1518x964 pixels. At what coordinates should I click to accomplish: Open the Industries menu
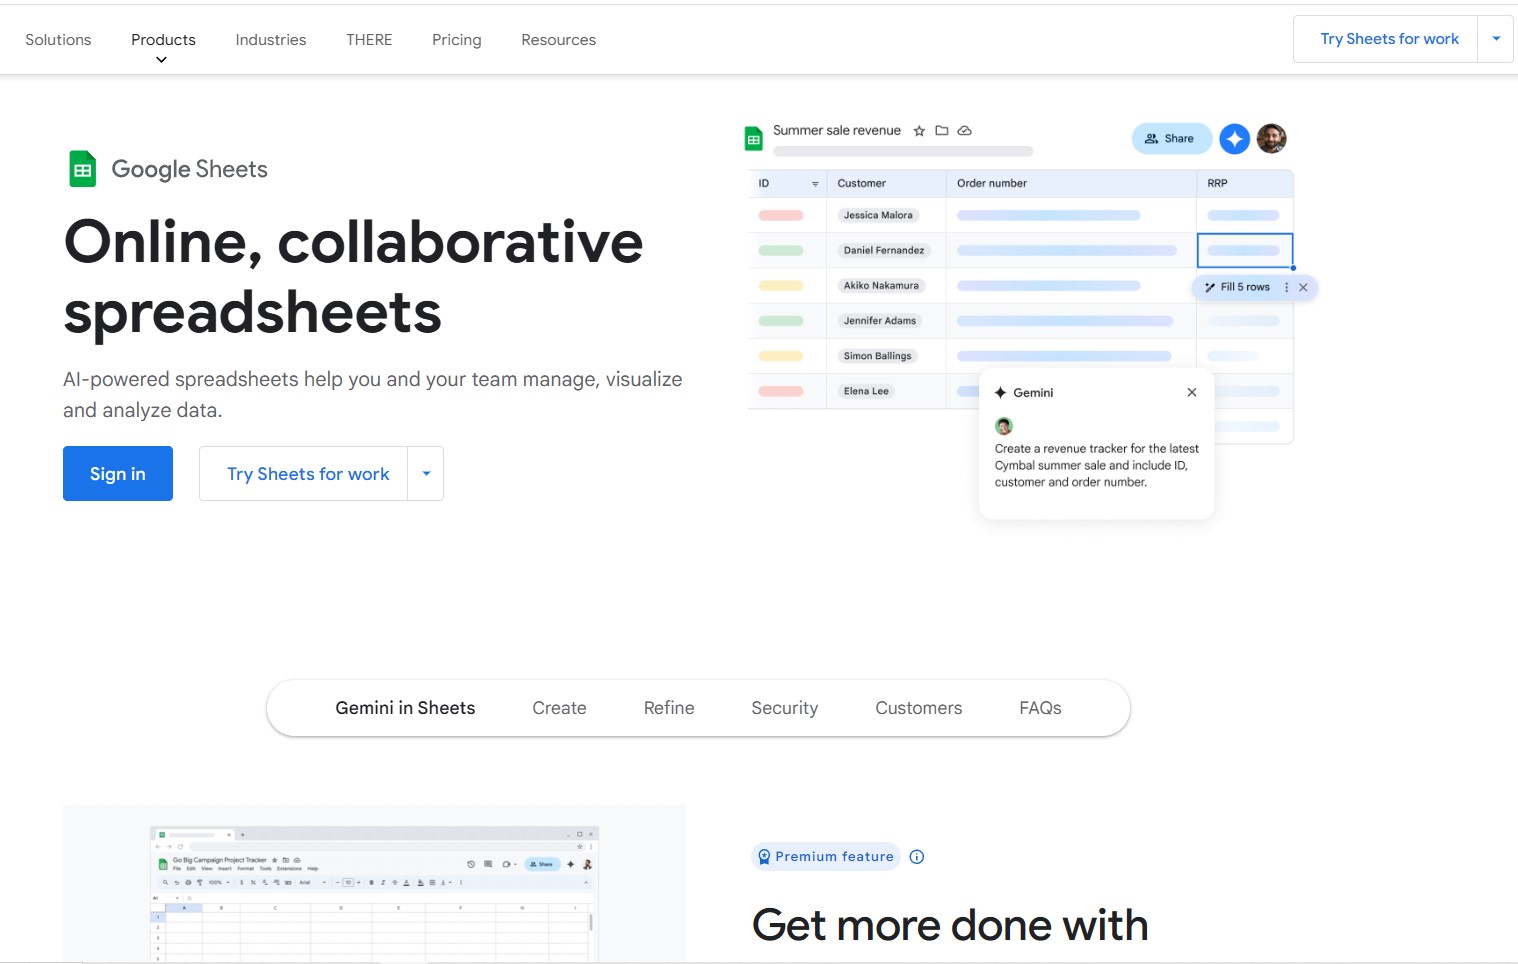pyautogui.click(x=271, y=40)
